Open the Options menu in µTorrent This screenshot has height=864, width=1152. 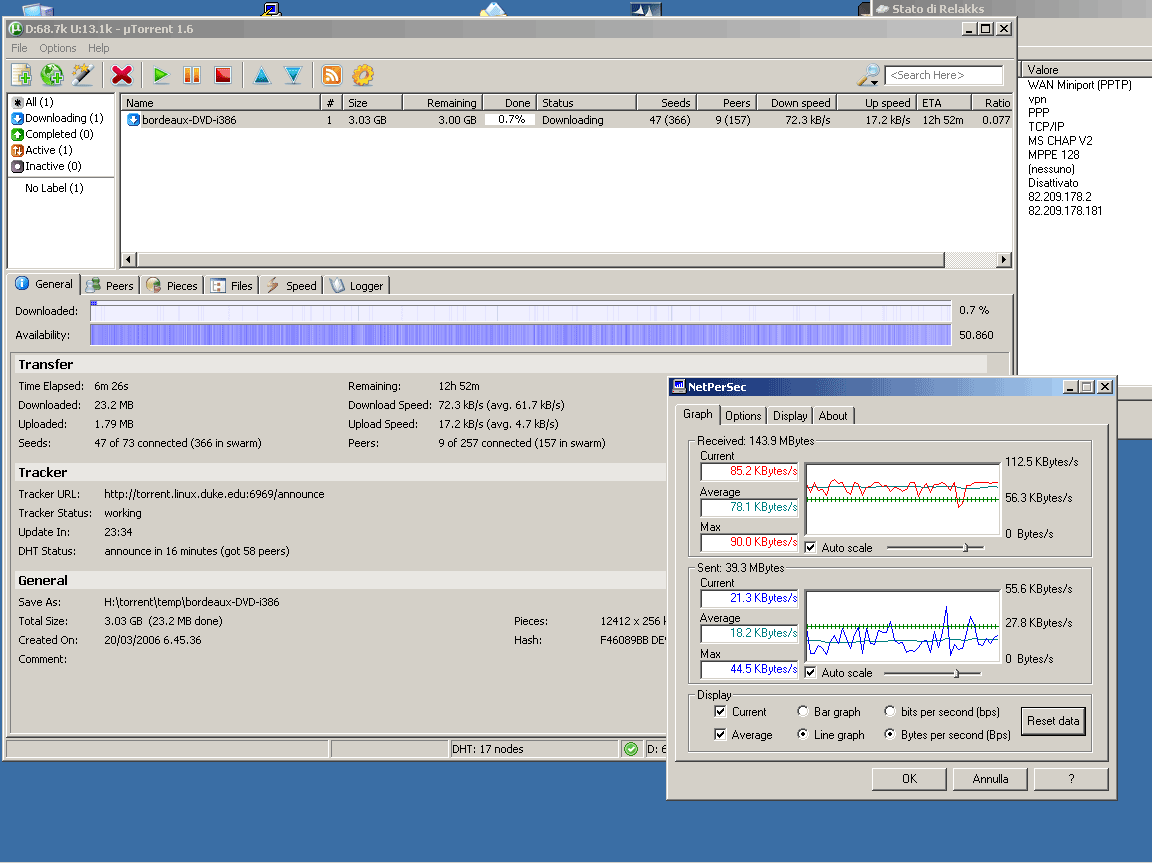pos(58,48)
